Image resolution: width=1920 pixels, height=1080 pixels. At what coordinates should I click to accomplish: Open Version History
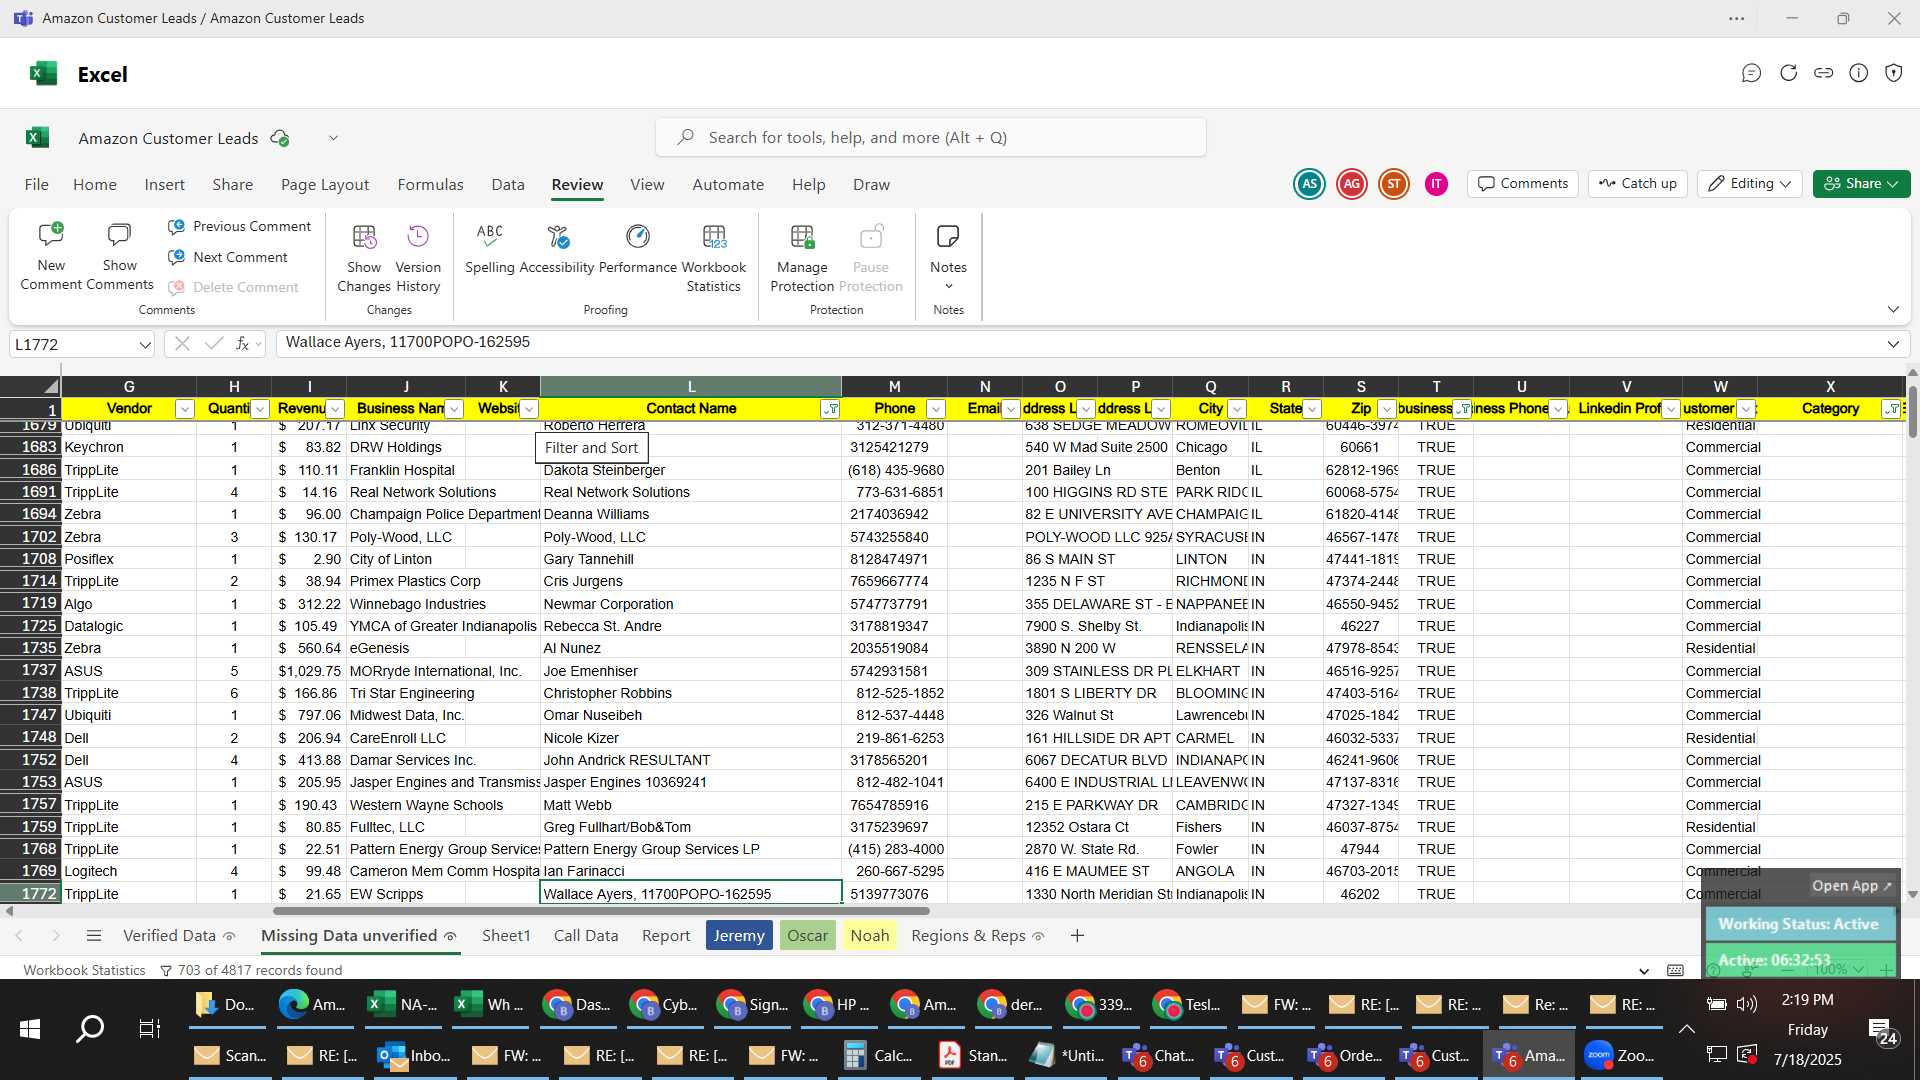tap(418, 258)
